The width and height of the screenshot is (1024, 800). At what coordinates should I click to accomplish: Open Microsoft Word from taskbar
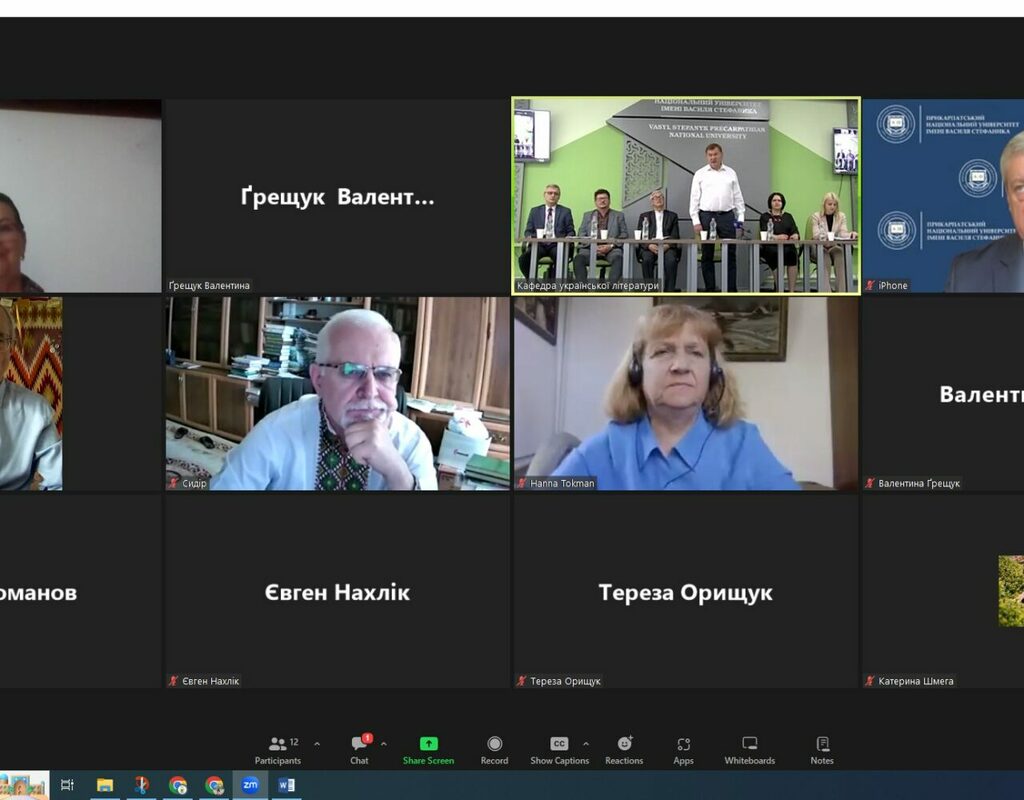(x=286, y=785)
